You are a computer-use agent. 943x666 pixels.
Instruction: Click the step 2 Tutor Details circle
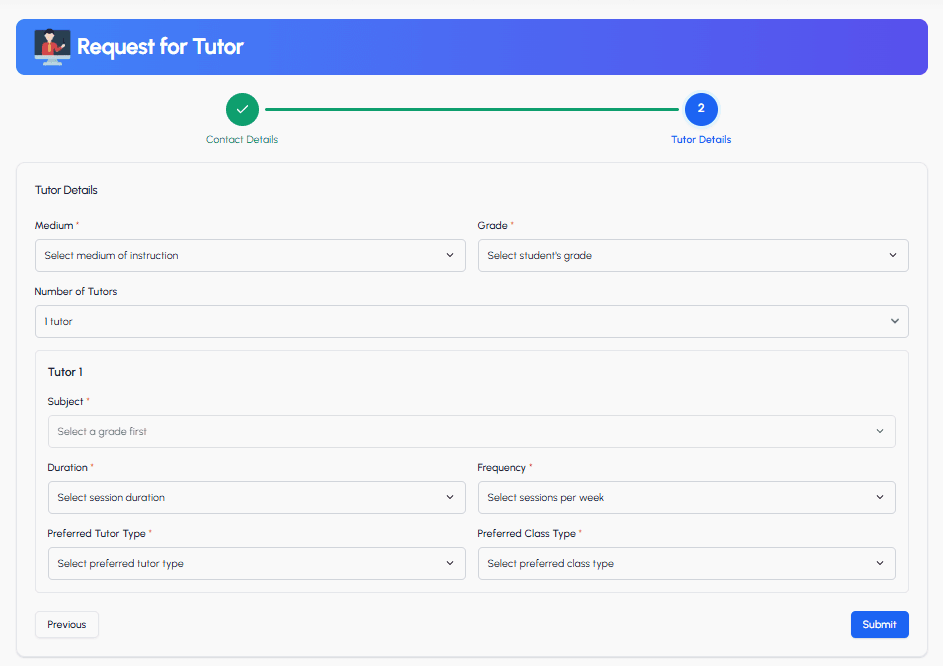tap(701, 109)
